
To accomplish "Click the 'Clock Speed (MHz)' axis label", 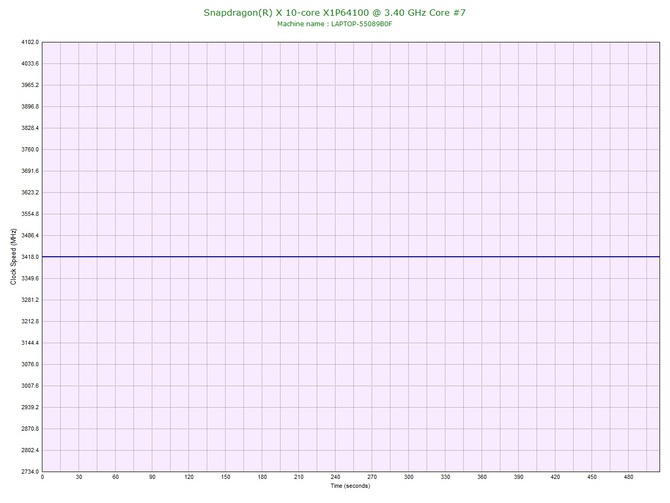I will click(14, 256).
